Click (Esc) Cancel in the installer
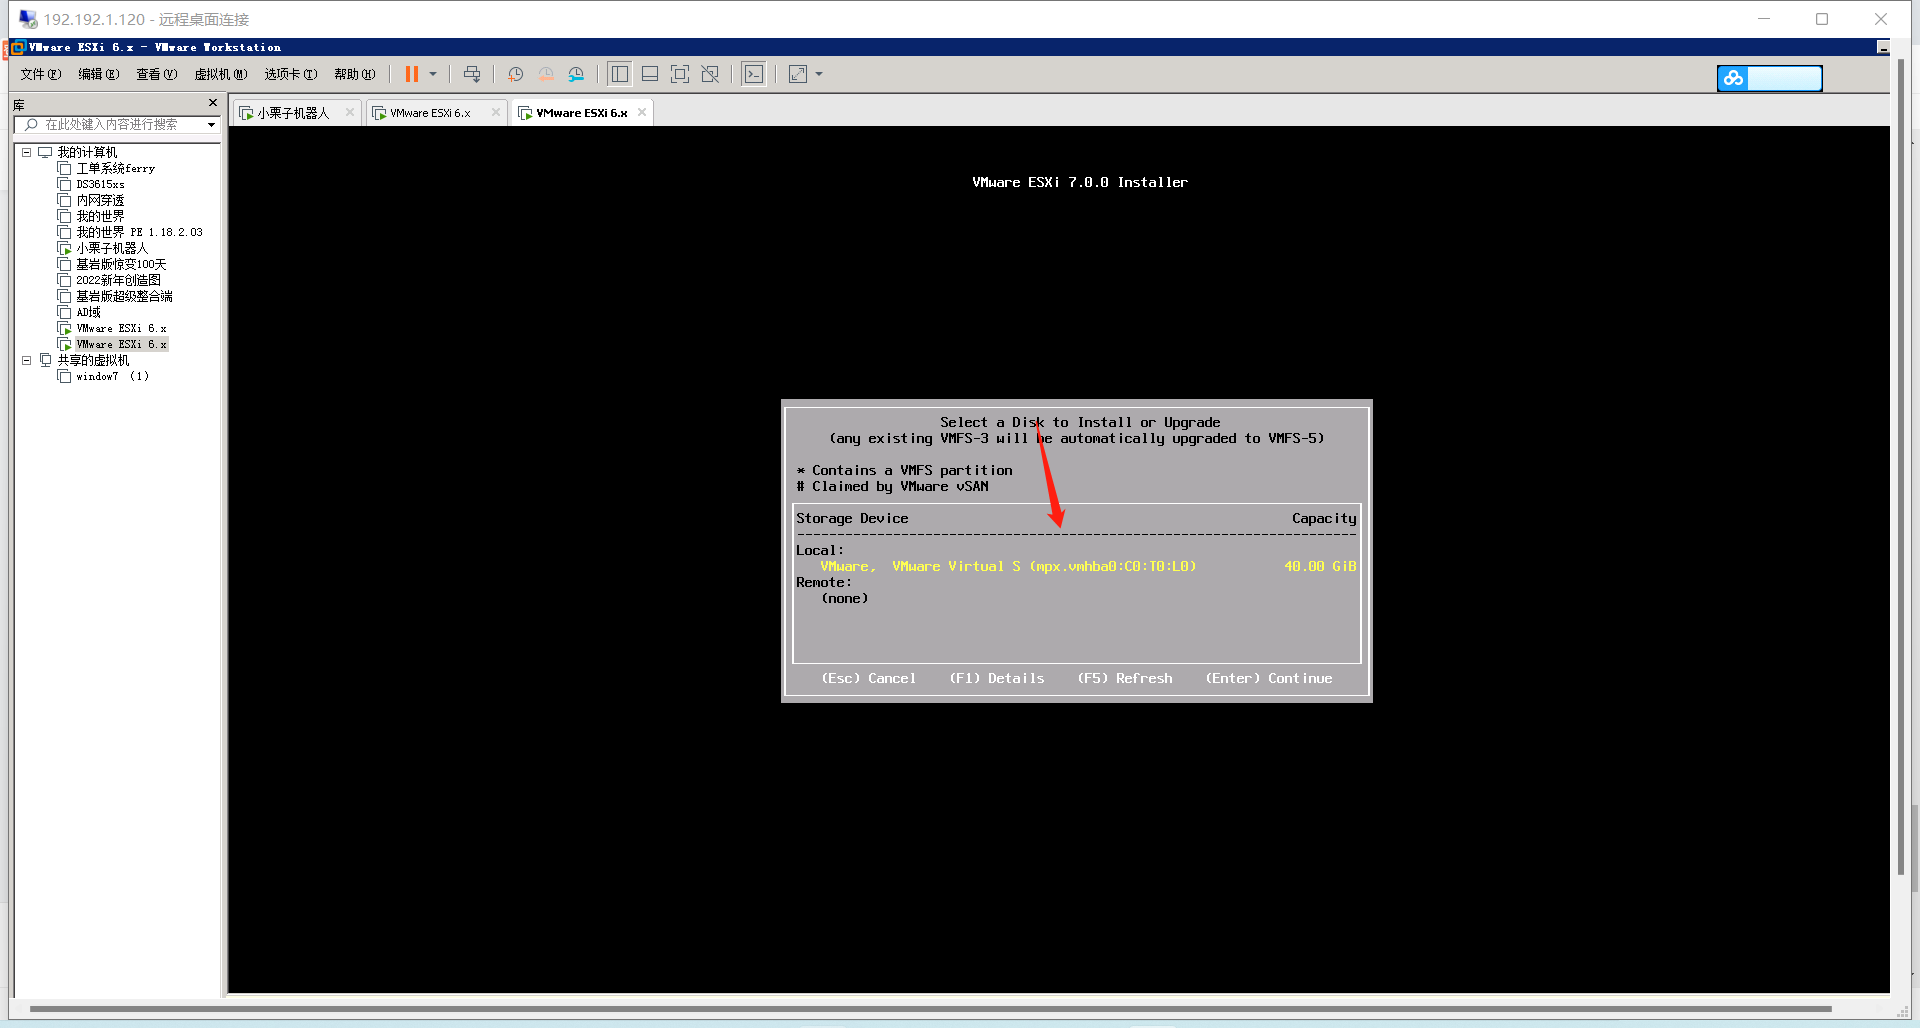1920x1028 pixels. [x=868, y=679]
